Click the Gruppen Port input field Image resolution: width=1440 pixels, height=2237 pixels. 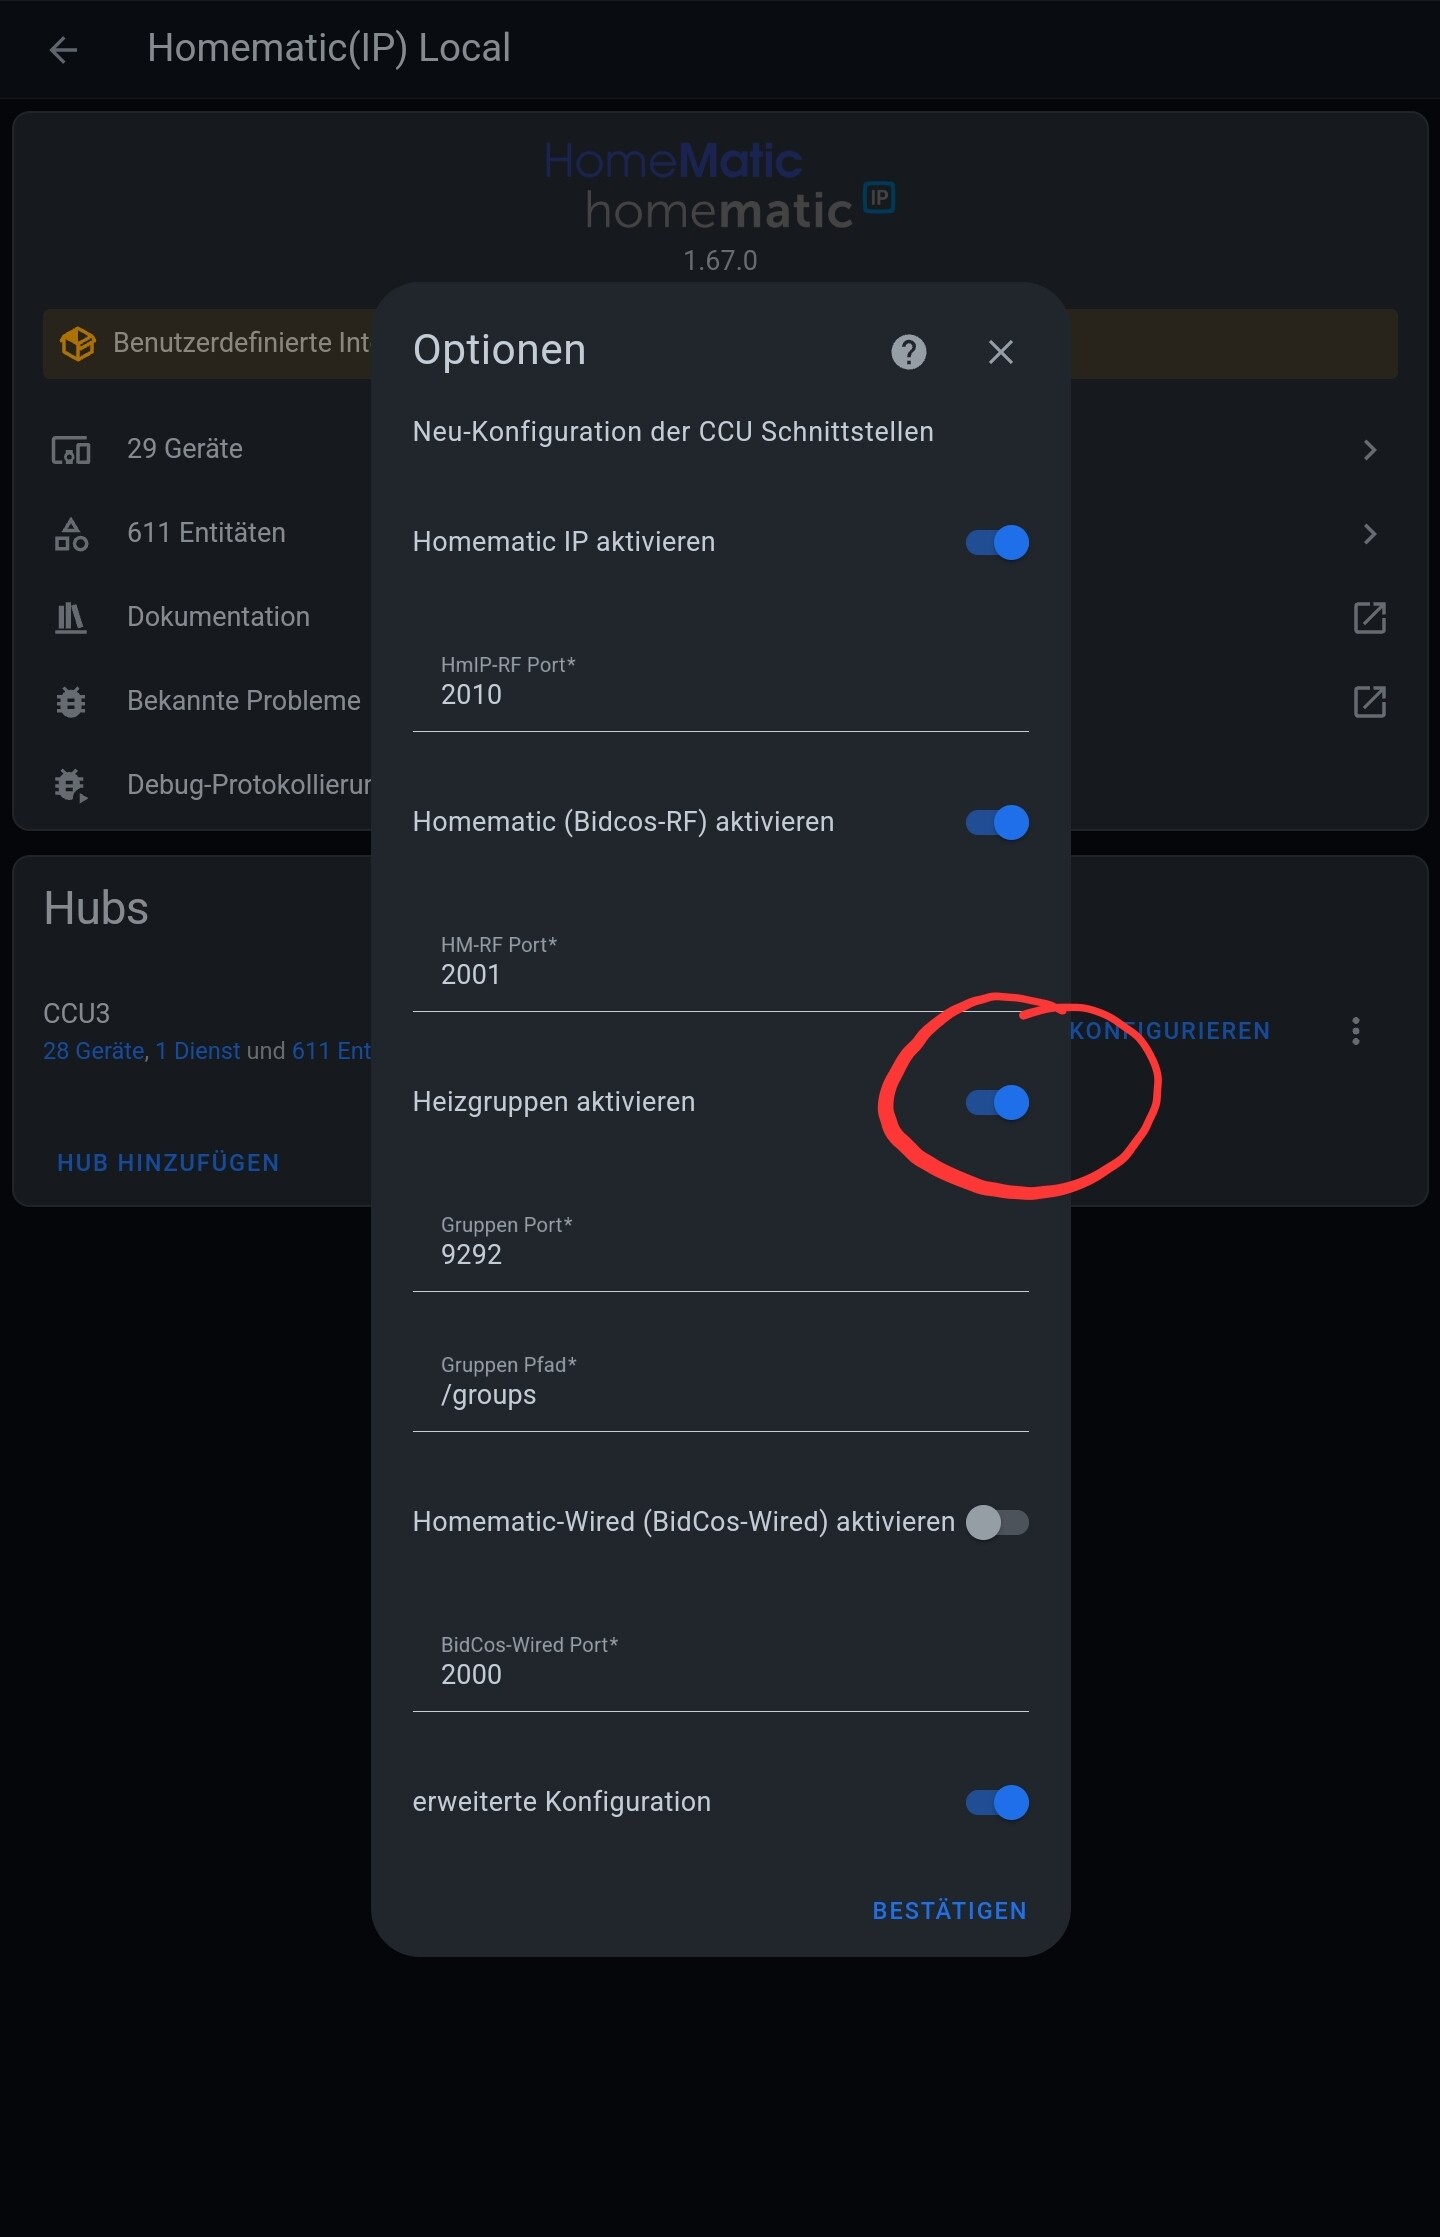coord(720,1242)
